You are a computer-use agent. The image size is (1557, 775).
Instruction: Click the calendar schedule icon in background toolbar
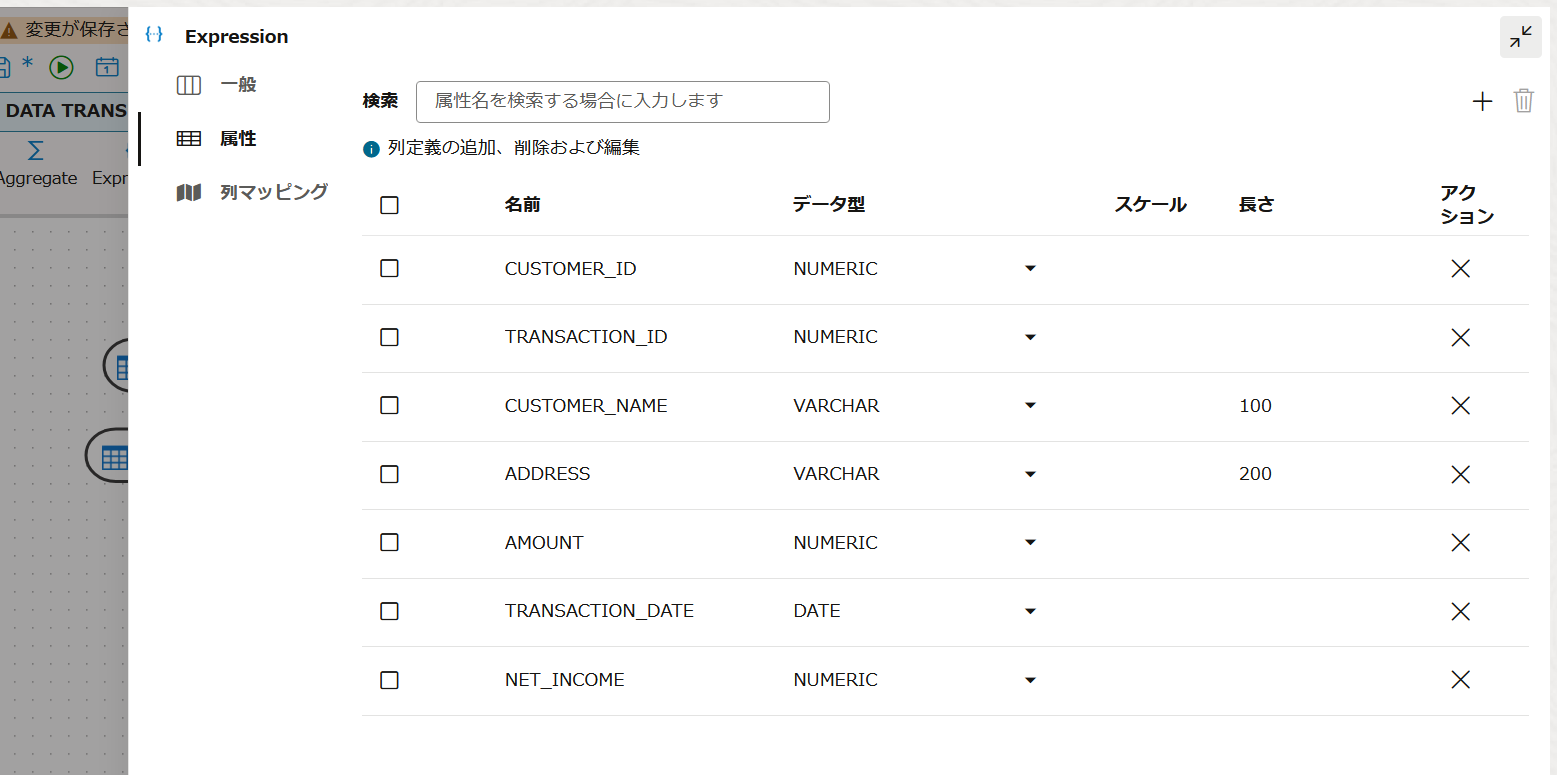107,67
